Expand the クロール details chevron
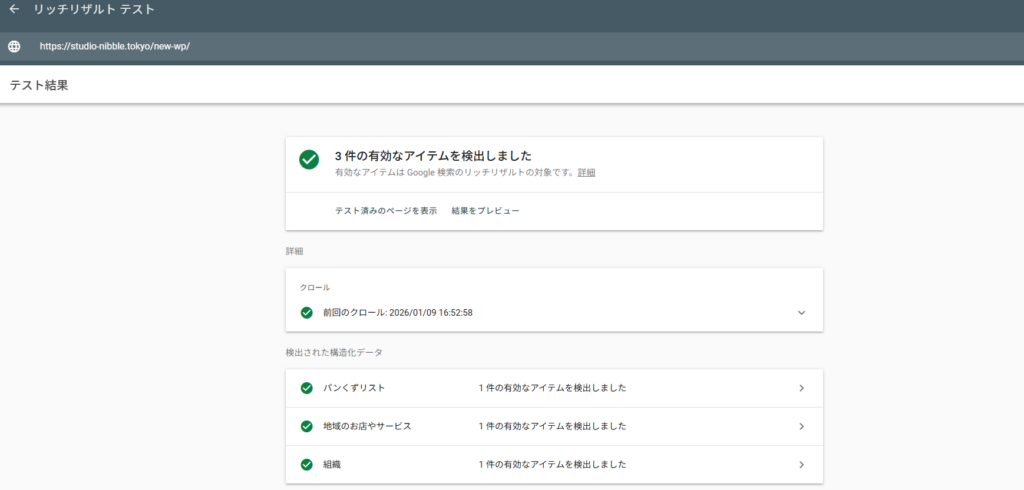Screen dimensions: 1024x490 coord(801,313)
